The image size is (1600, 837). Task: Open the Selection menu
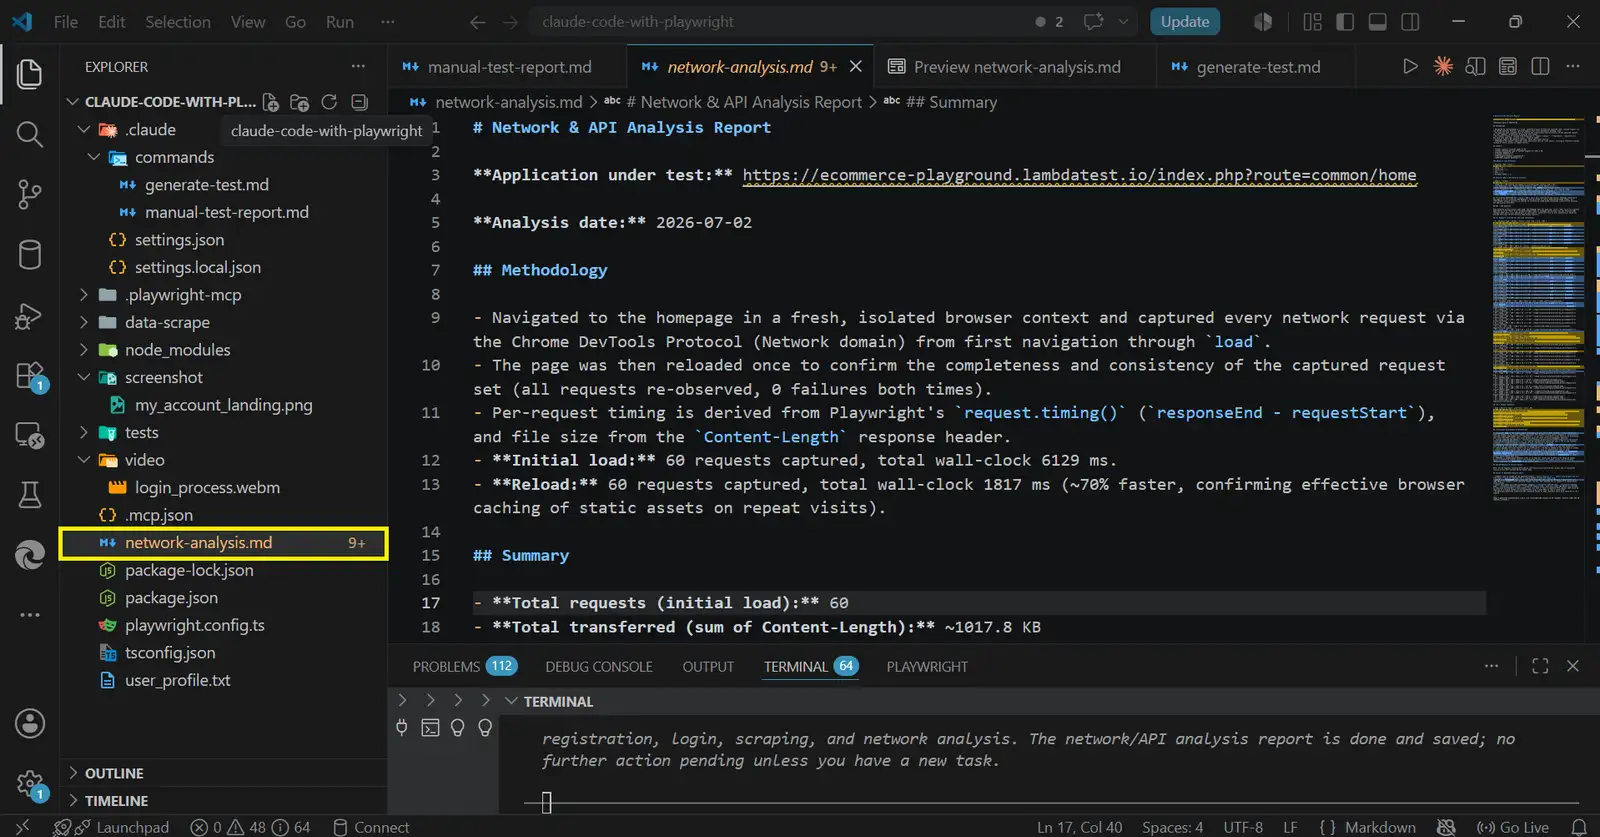point(178,22)
